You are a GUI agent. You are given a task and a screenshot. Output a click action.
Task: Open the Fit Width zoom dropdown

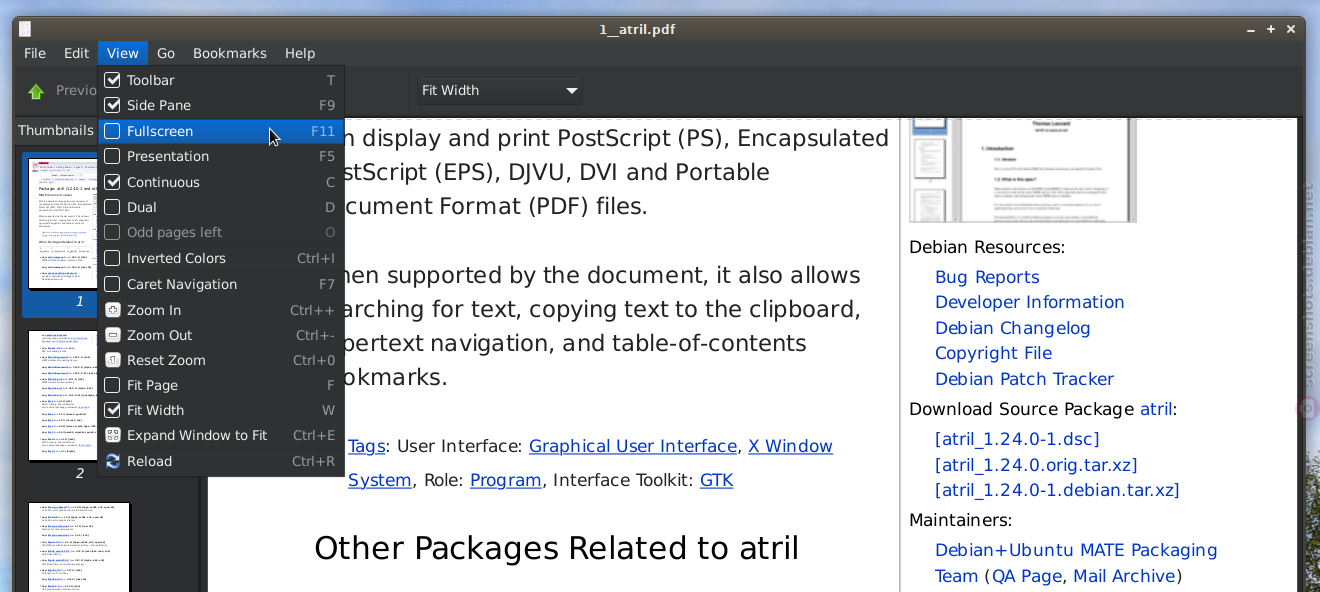click(499, 90)
